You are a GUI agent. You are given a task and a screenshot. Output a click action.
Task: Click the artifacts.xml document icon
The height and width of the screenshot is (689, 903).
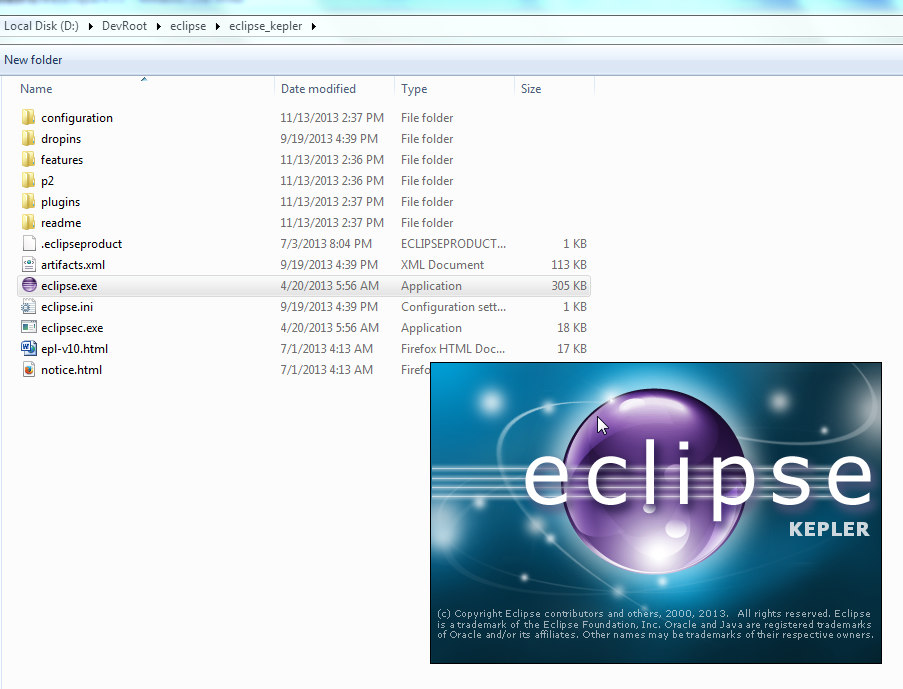tap(29, 264)
